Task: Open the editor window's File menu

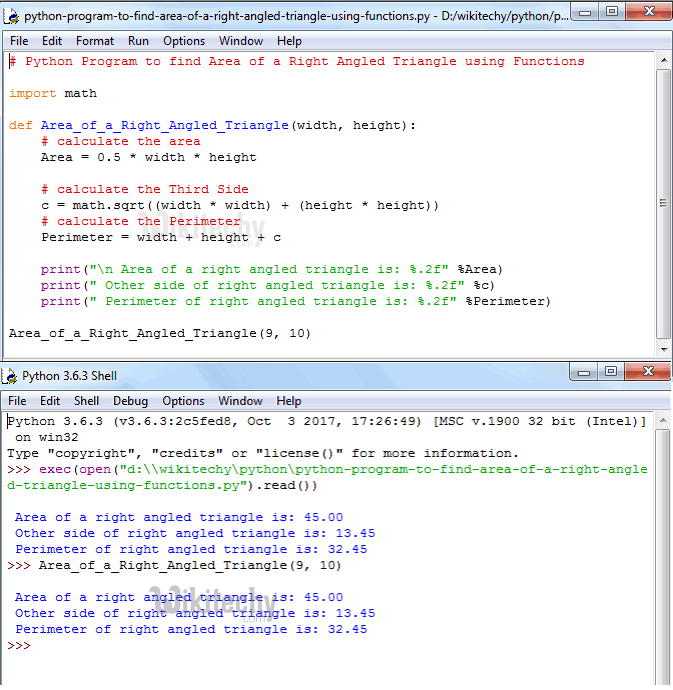Action: click(19, 41)
